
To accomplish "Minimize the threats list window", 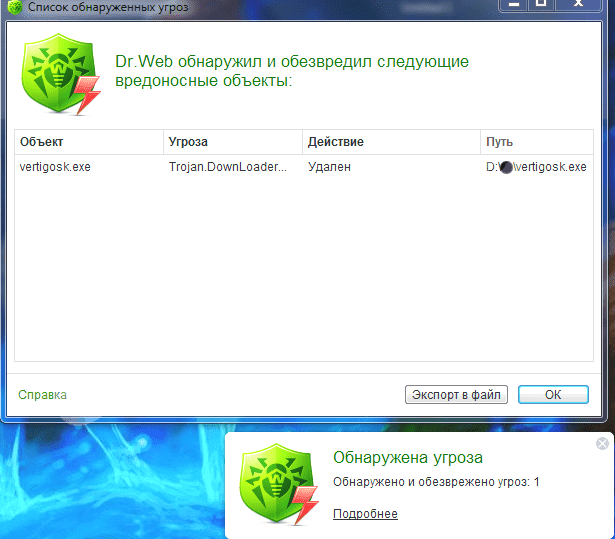I will 514,4.
